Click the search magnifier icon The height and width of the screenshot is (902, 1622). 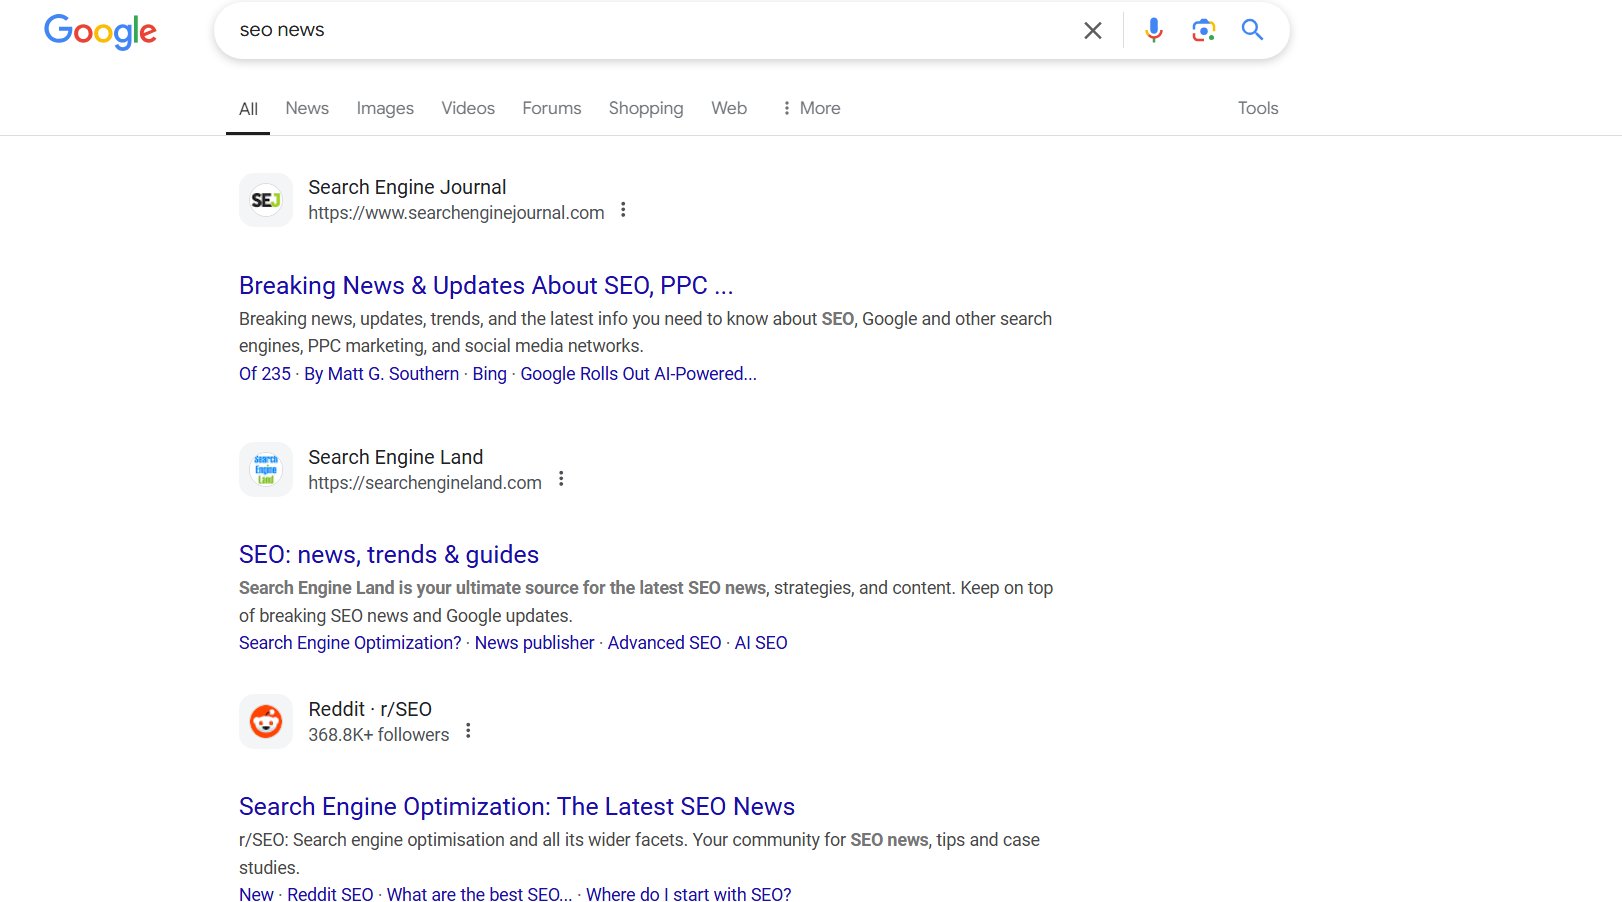[1252, 30]
